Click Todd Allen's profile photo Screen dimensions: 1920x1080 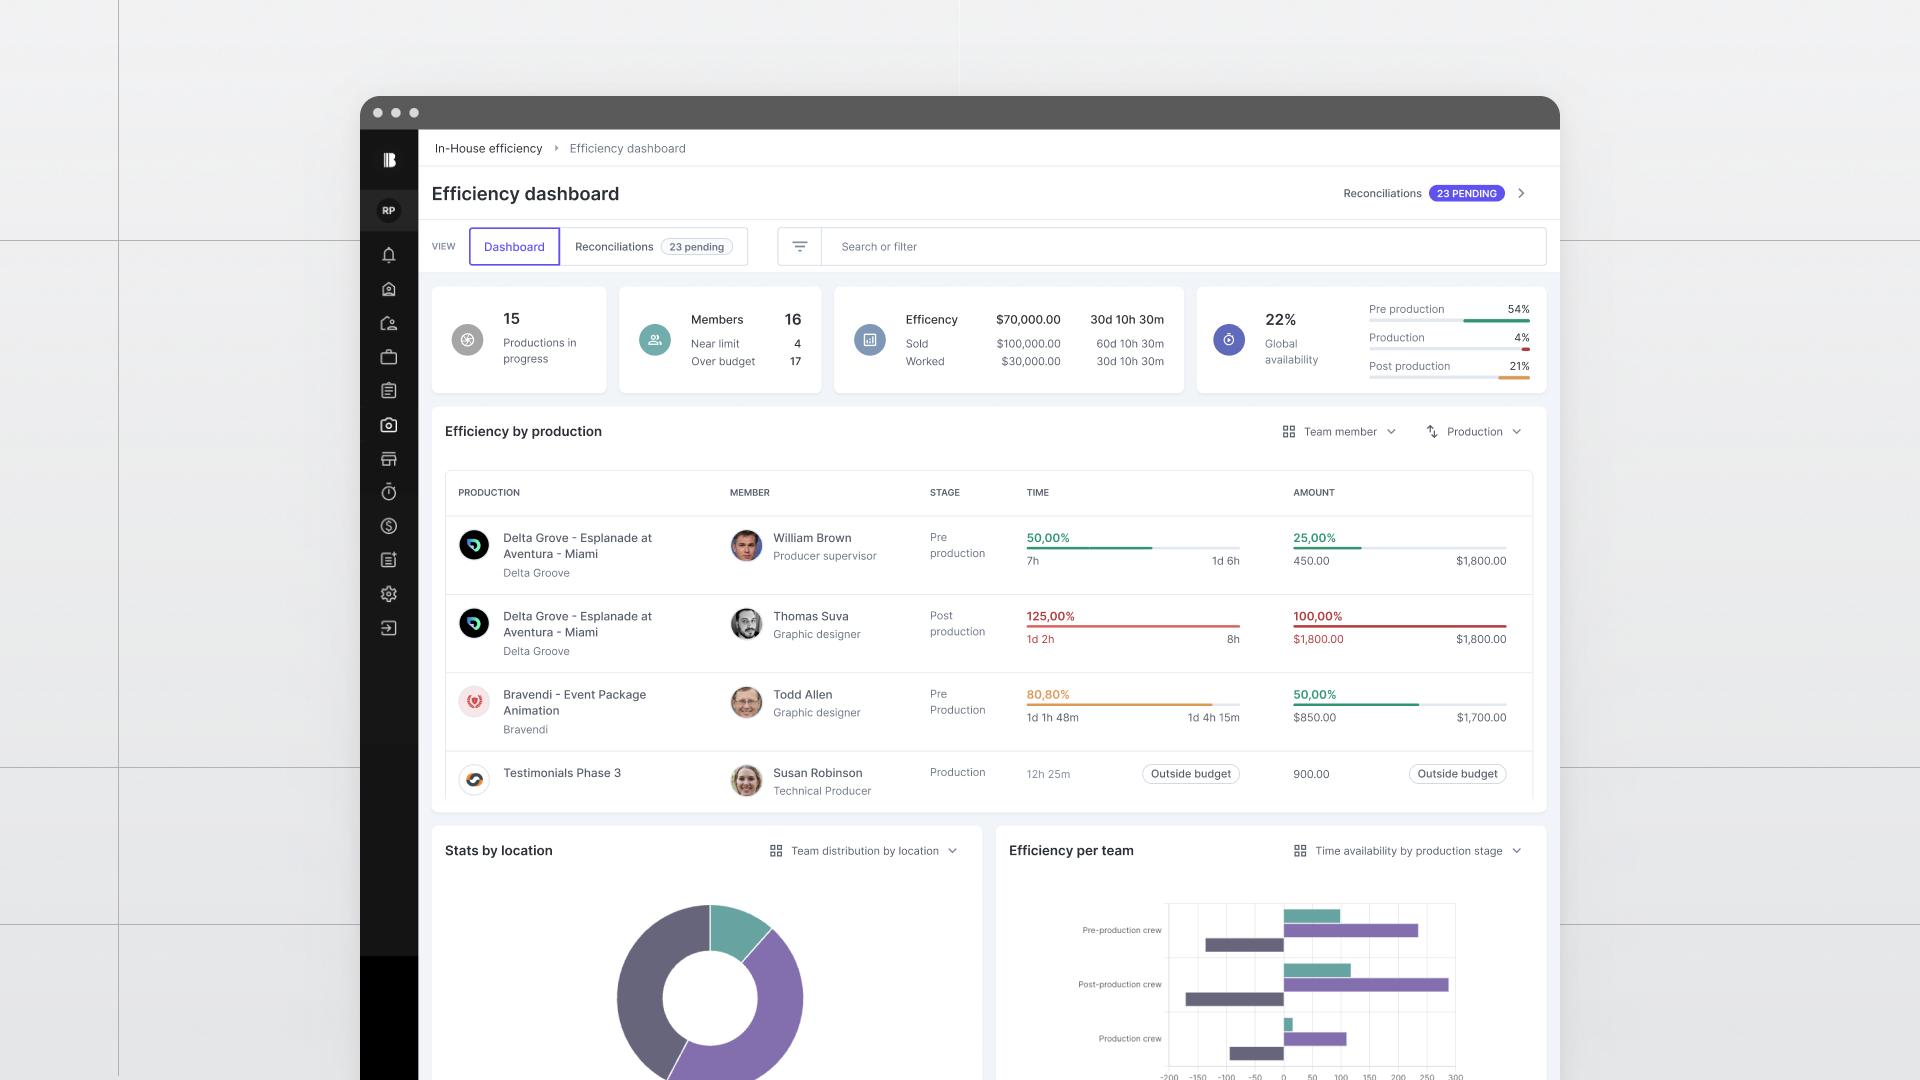click(746, 702)
